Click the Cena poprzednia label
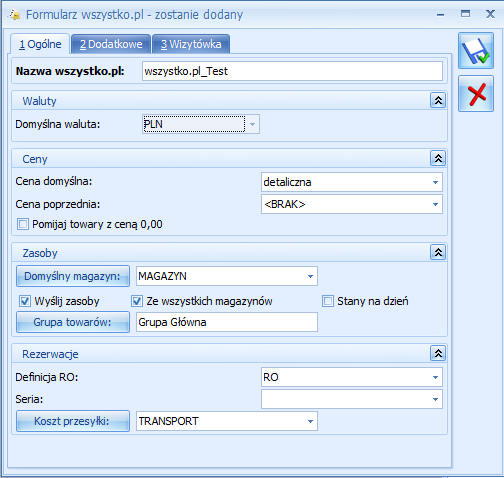Screen dimensions: 504x478 pyautogui.click(x=58, y=204)
